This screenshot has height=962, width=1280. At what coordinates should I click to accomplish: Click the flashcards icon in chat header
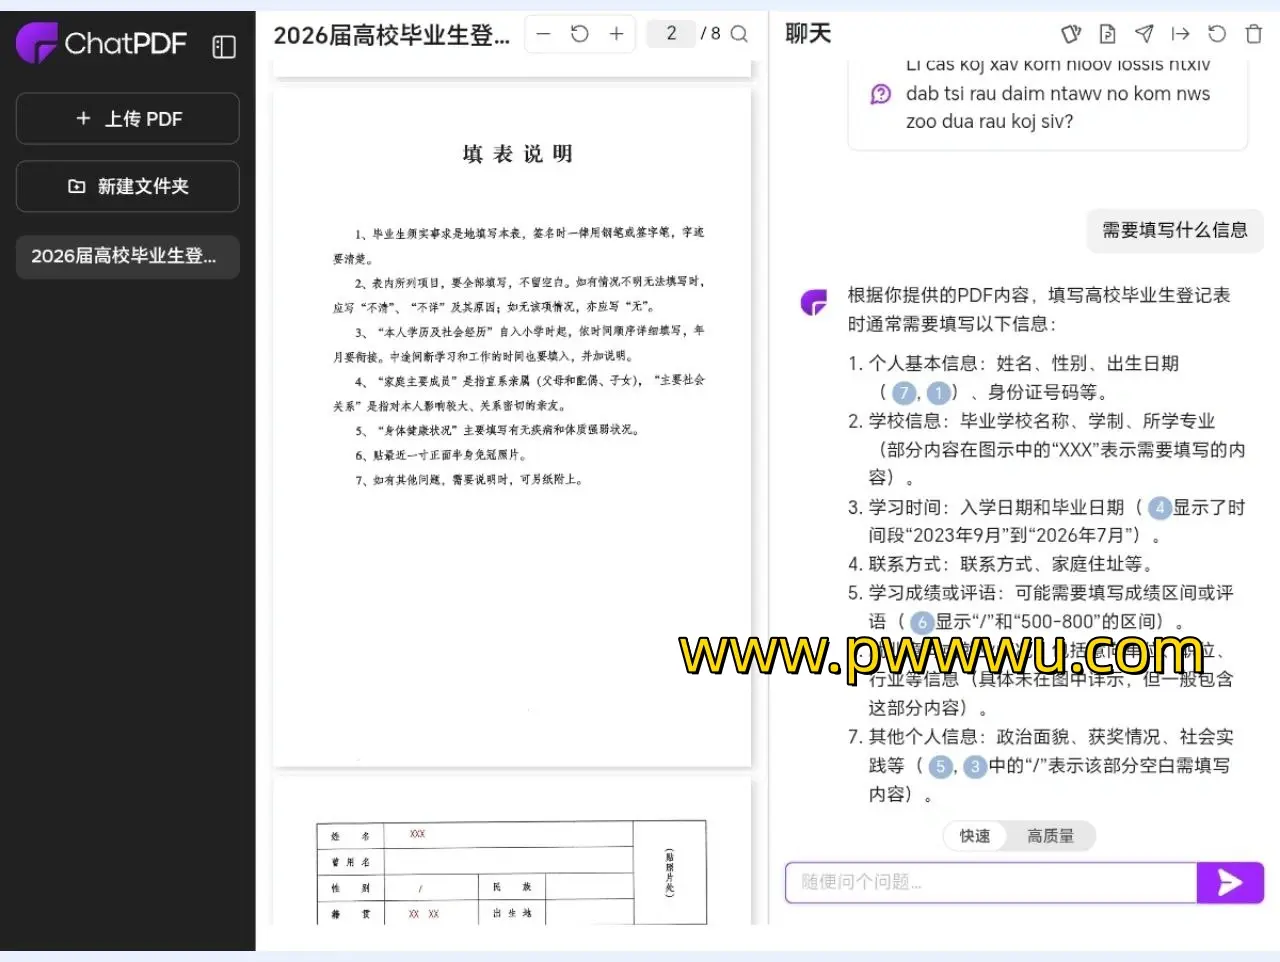1071,34
